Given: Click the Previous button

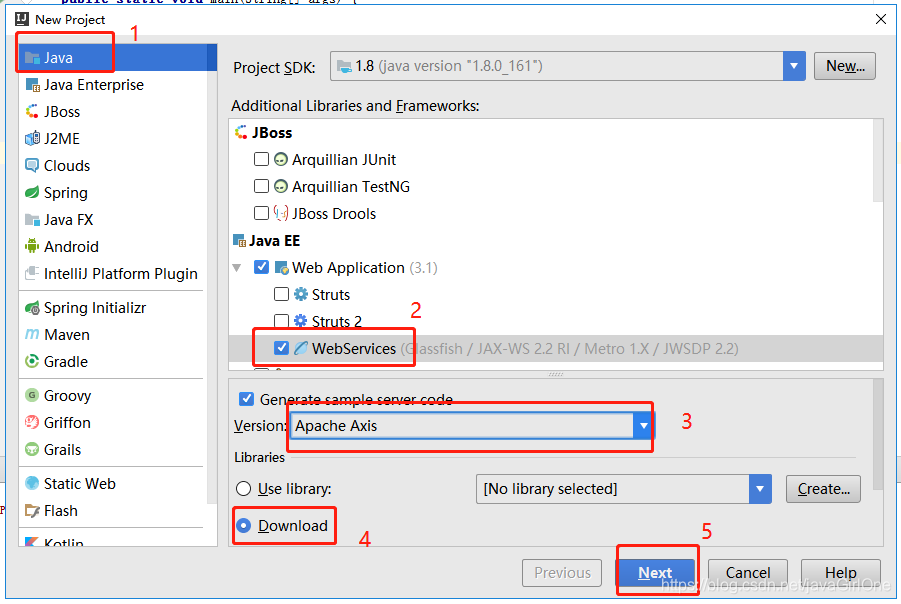Looking at the screenshot, I should pos(562,573).
